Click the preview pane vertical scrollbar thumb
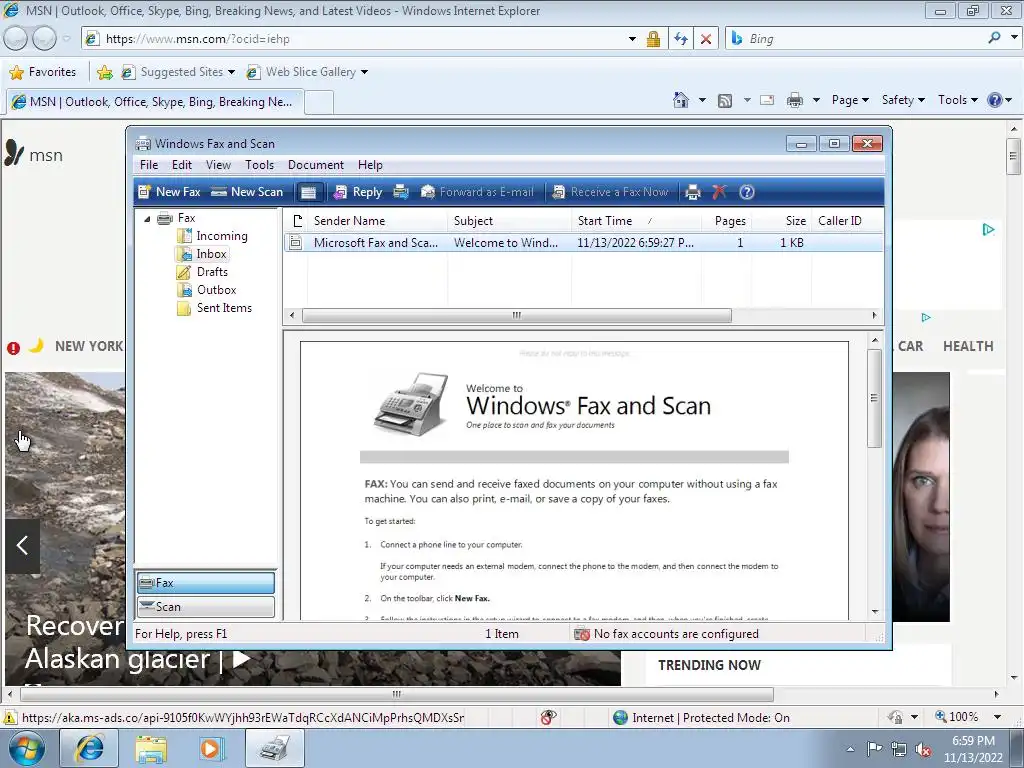Viewport: 1024px width, 768px height. click(x=874, y=398)
